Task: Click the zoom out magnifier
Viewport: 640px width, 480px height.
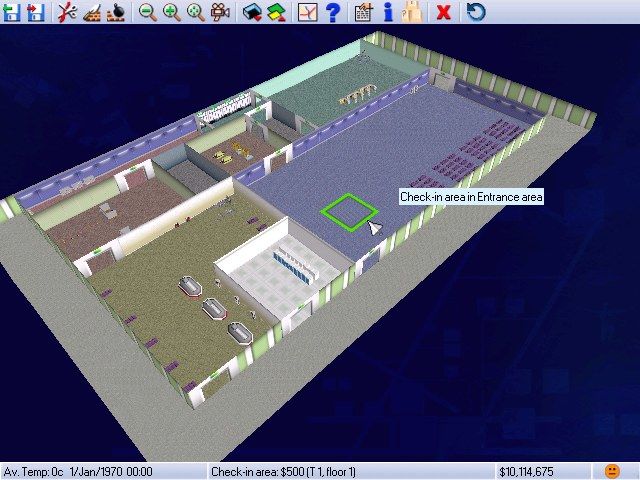Action: pos(148,12)
